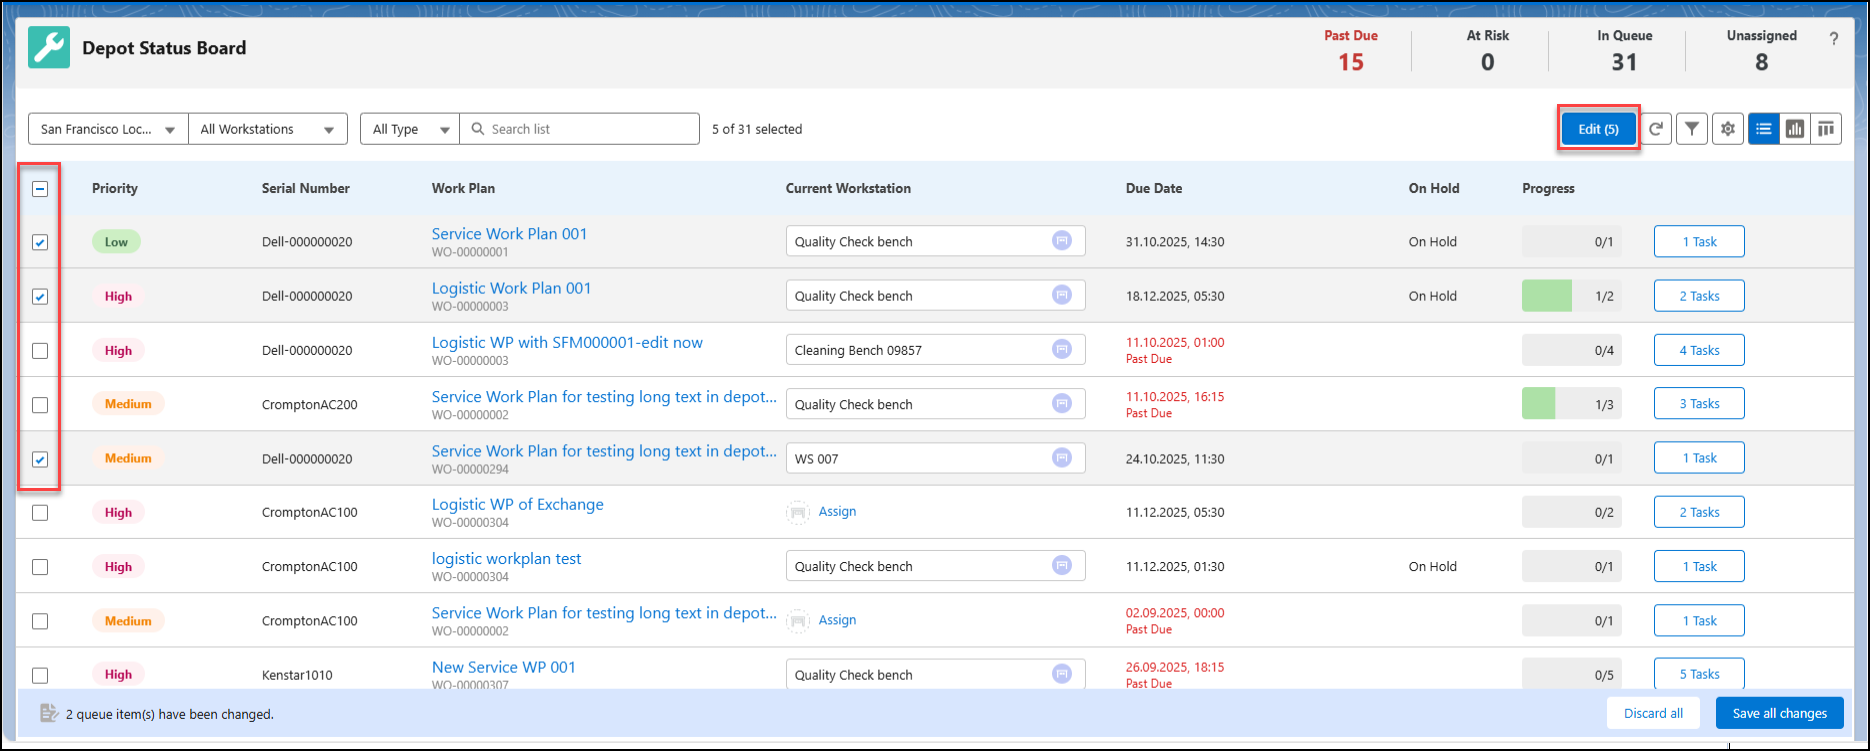1870x751 pixels.
Task: Click workstation icon in Logistic Work Plan 001 row
Action: pos(1062,295)
